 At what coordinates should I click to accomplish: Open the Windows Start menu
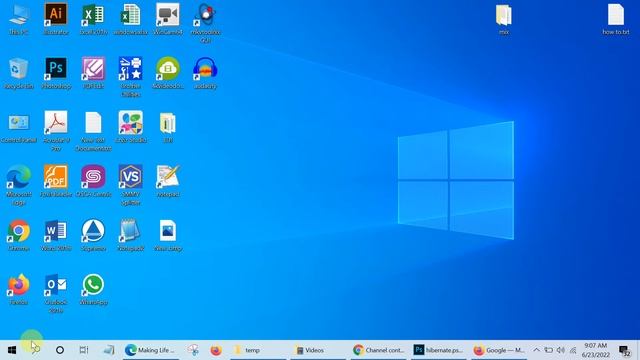12,350
